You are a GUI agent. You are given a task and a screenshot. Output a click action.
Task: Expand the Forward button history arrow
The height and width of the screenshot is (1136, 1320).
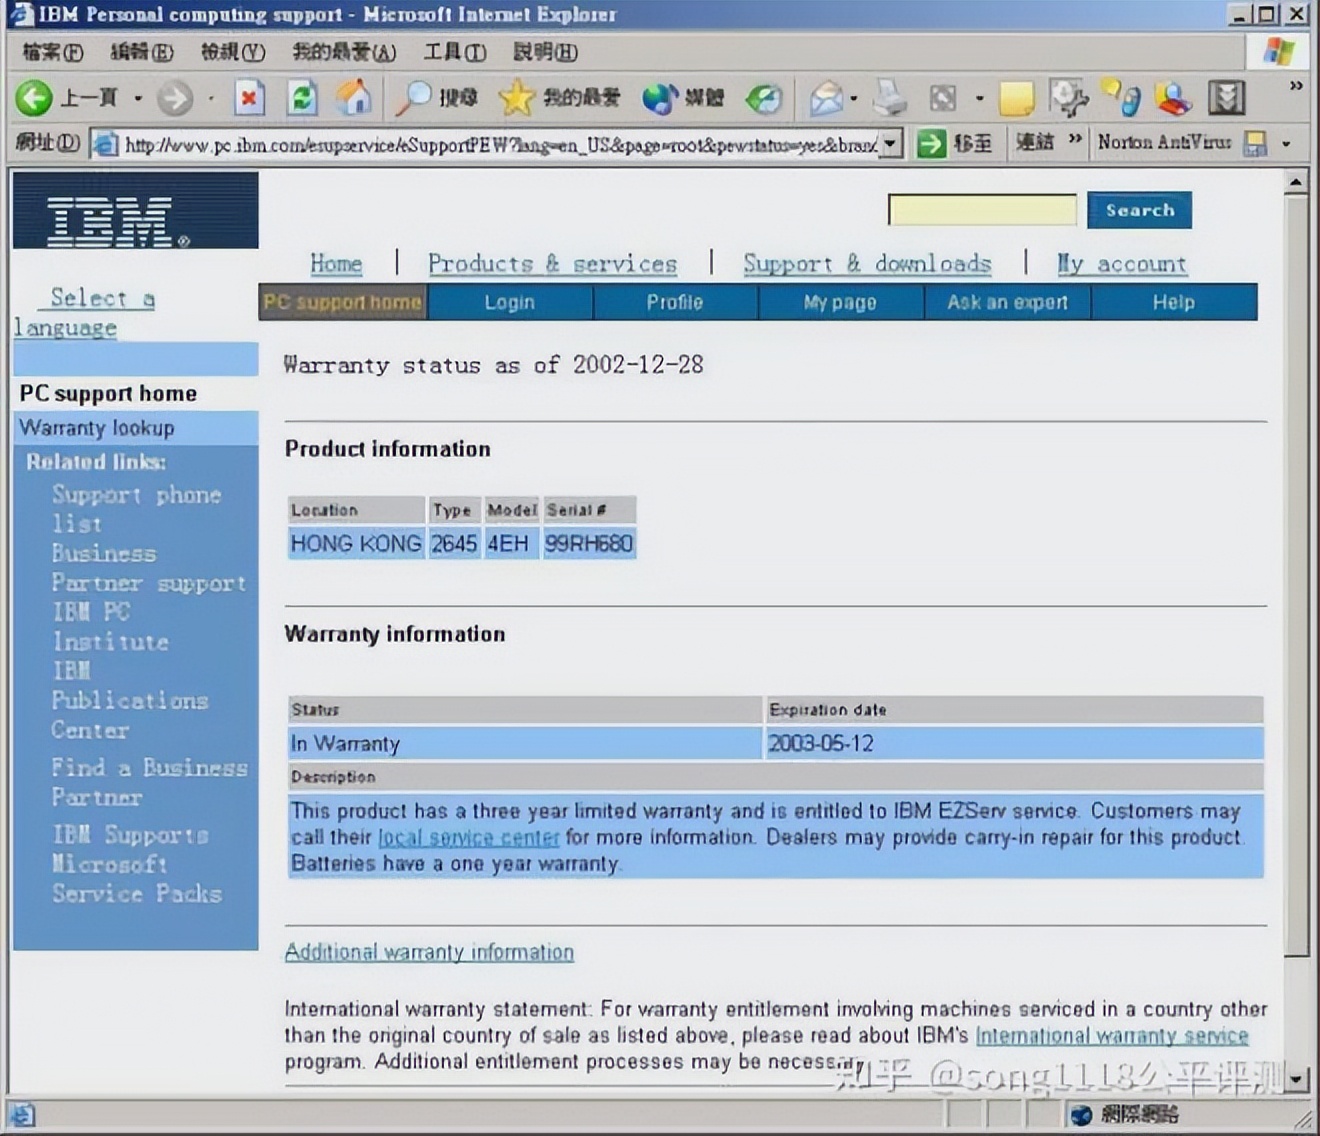pyautogui.click(x=211, y=98)
